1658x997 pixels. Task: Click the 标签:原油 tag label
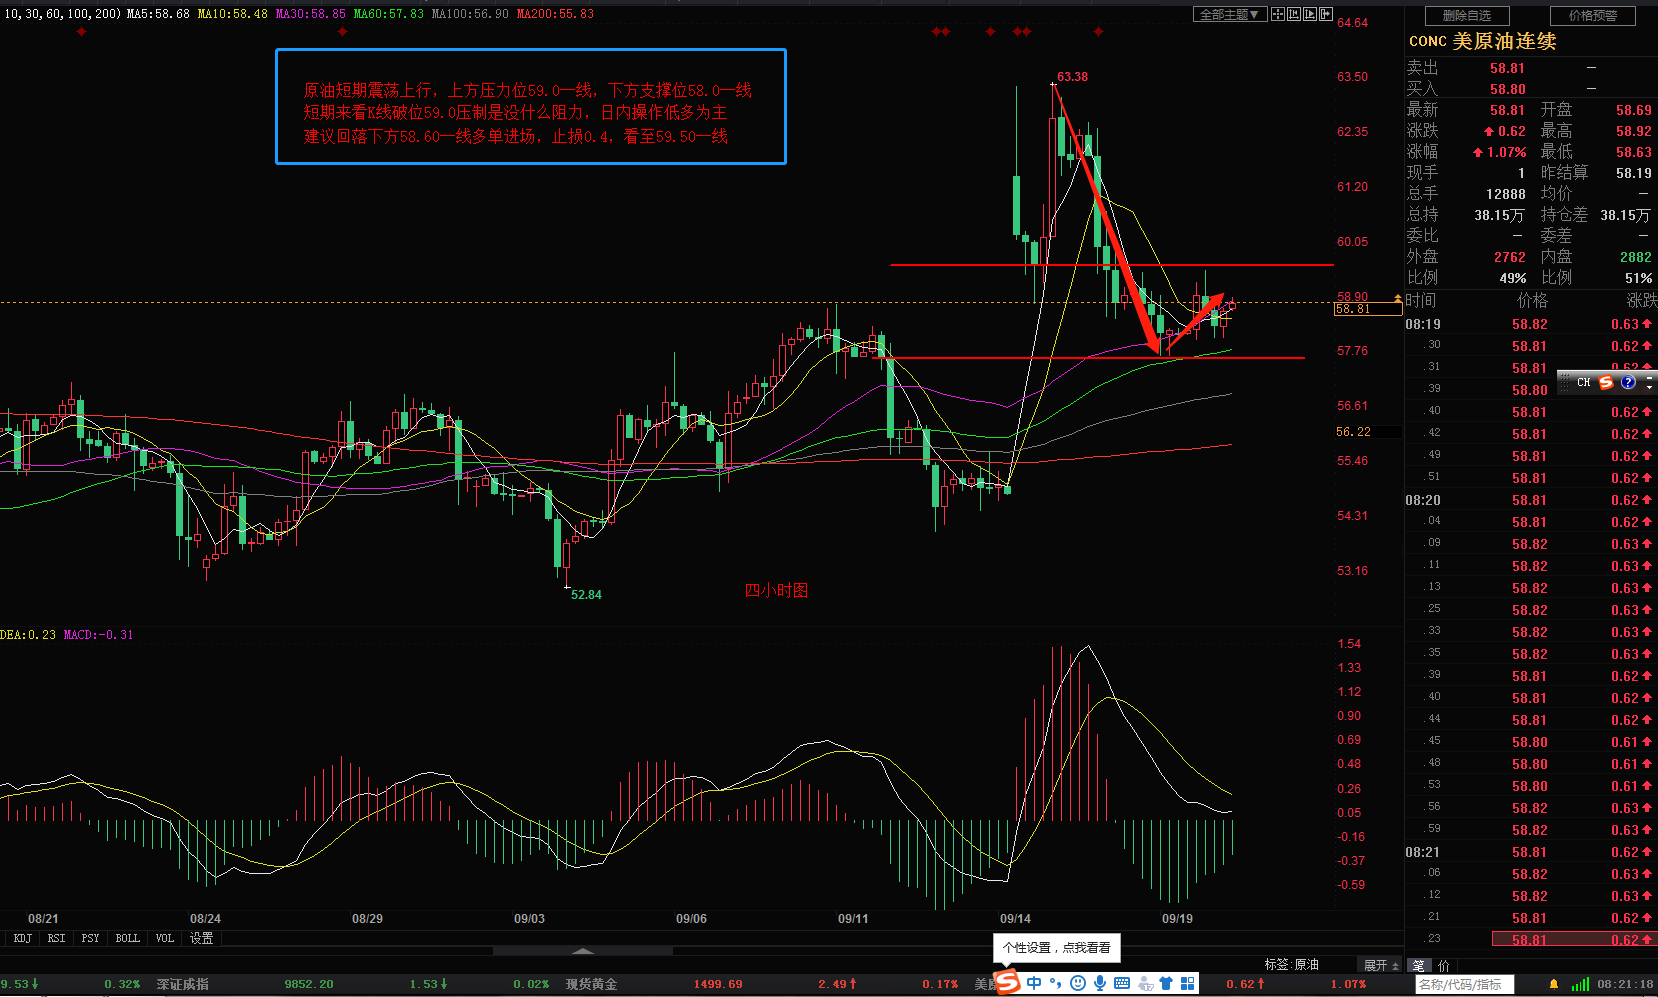click(x=1291, y=965)
